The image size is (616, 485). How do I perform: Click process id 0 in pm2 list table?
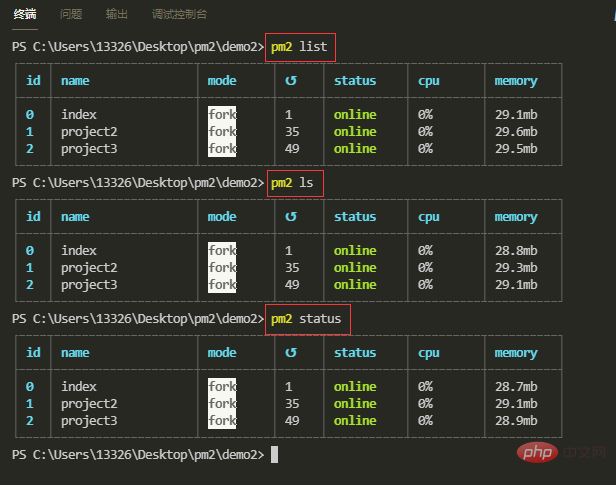[x=30, y=115]
